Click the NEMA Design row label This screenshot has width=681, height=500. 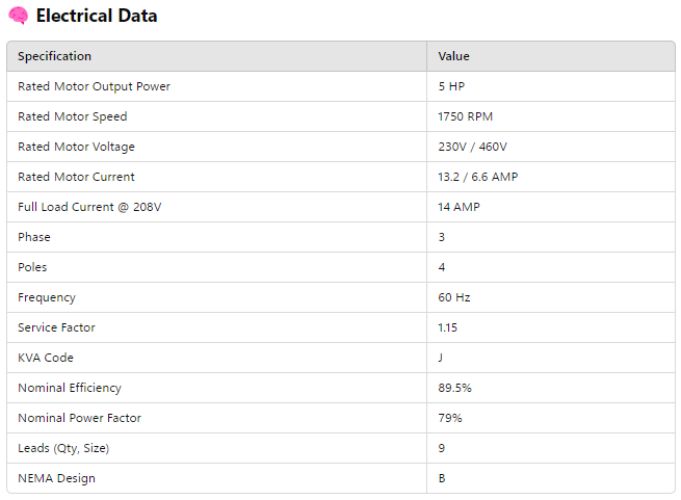56,478
